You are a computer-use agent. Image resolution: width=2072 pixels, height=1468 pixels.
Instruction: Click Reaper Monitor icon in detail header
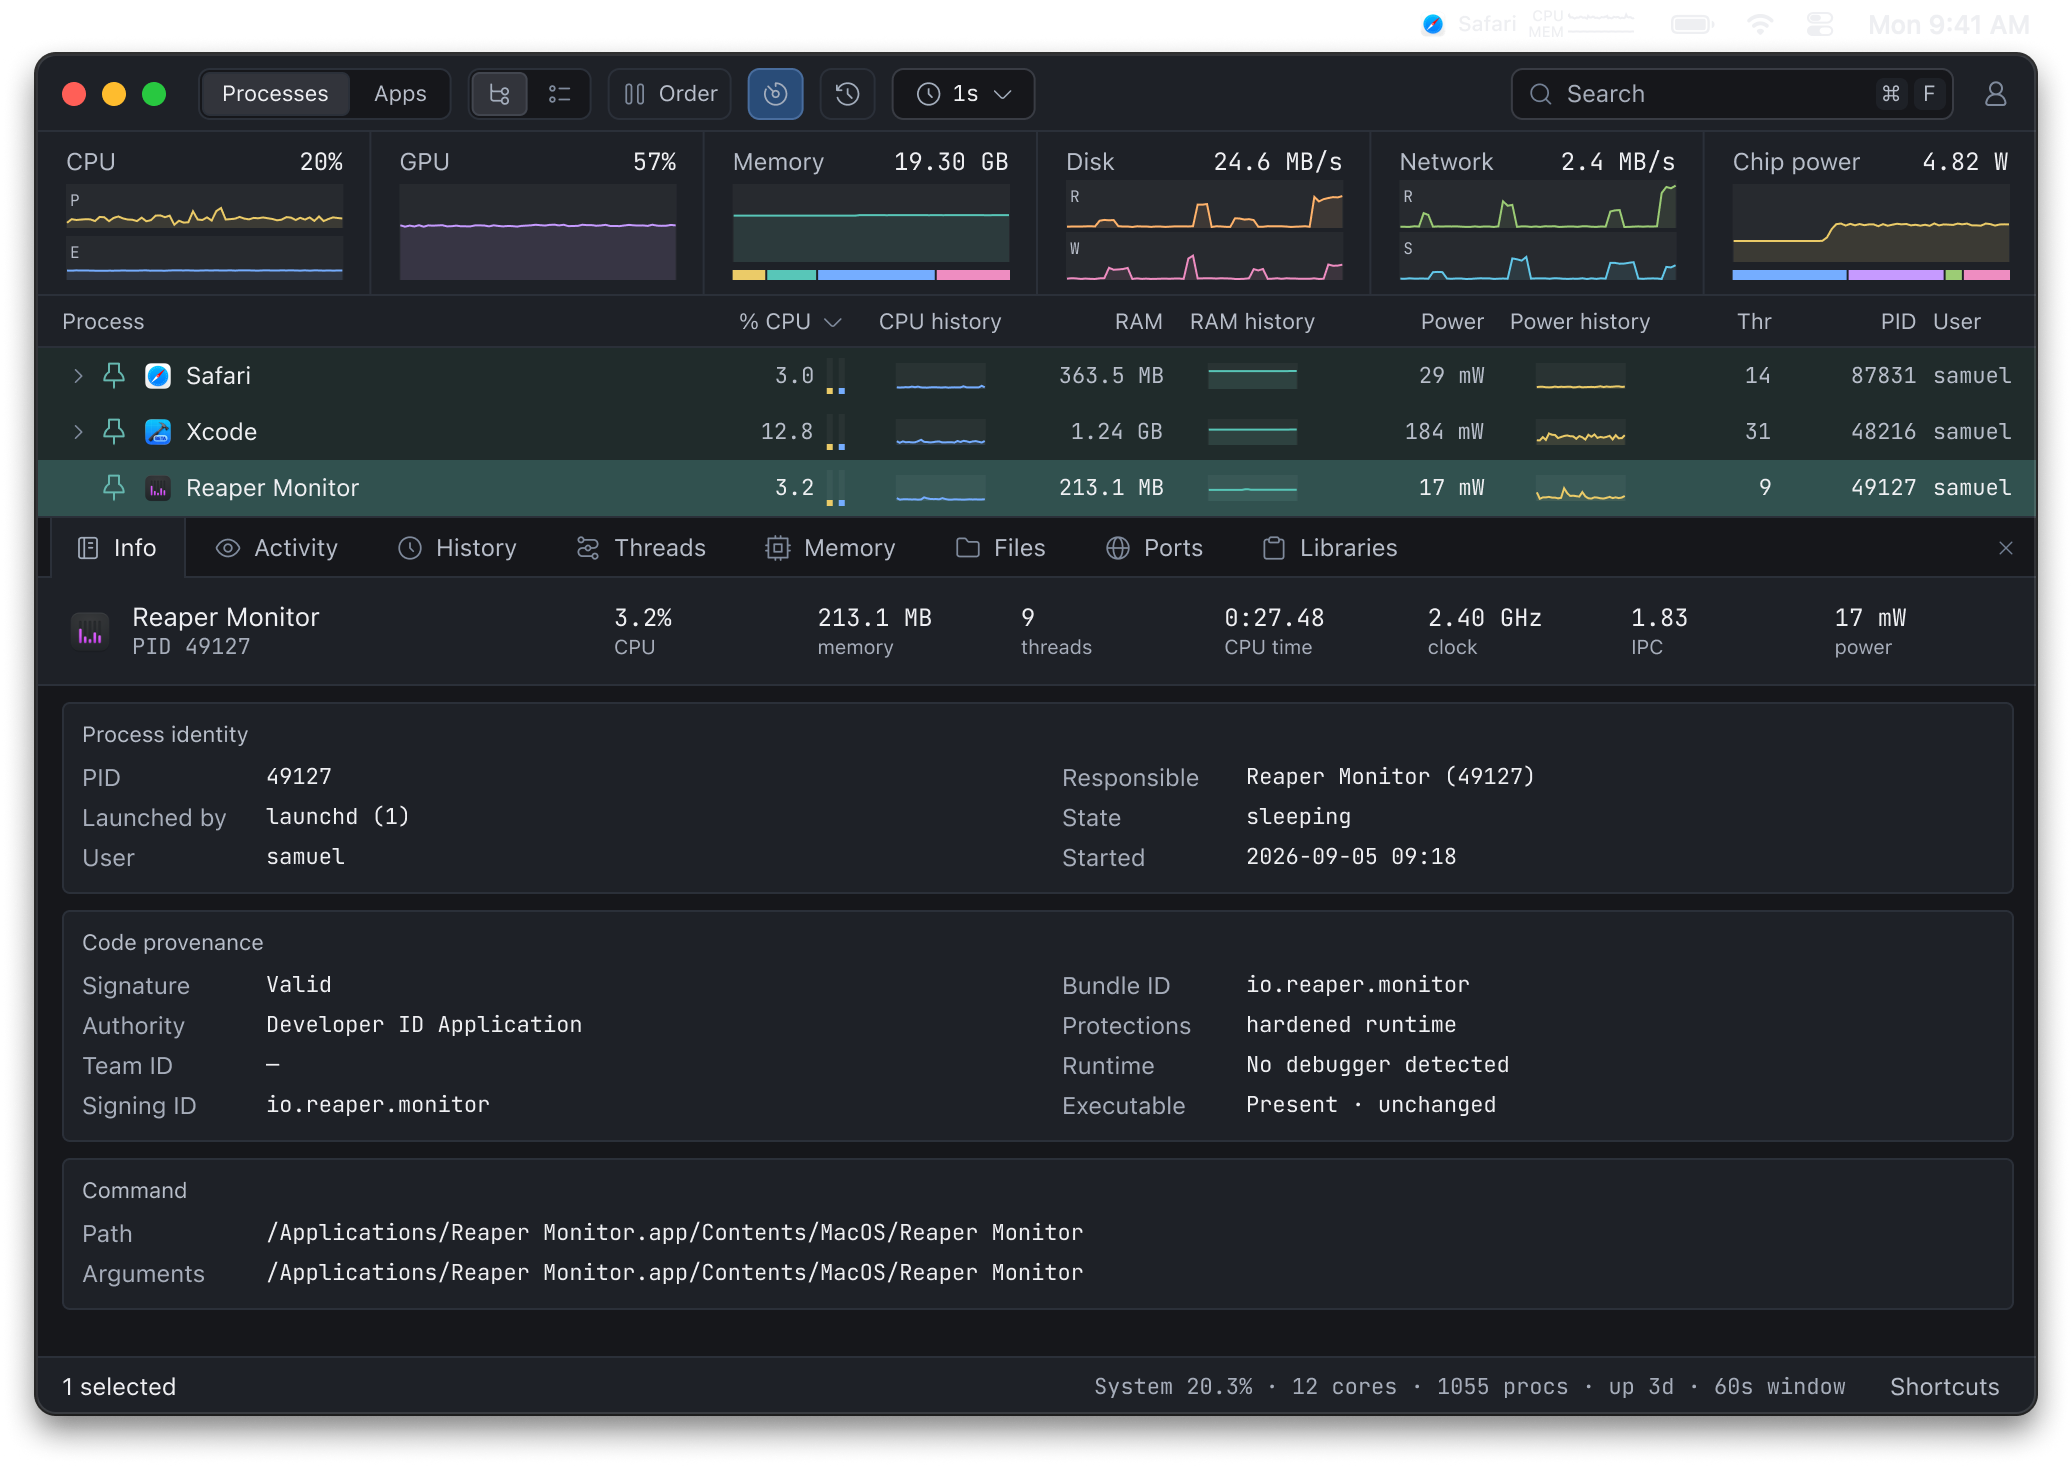[90, 632]
